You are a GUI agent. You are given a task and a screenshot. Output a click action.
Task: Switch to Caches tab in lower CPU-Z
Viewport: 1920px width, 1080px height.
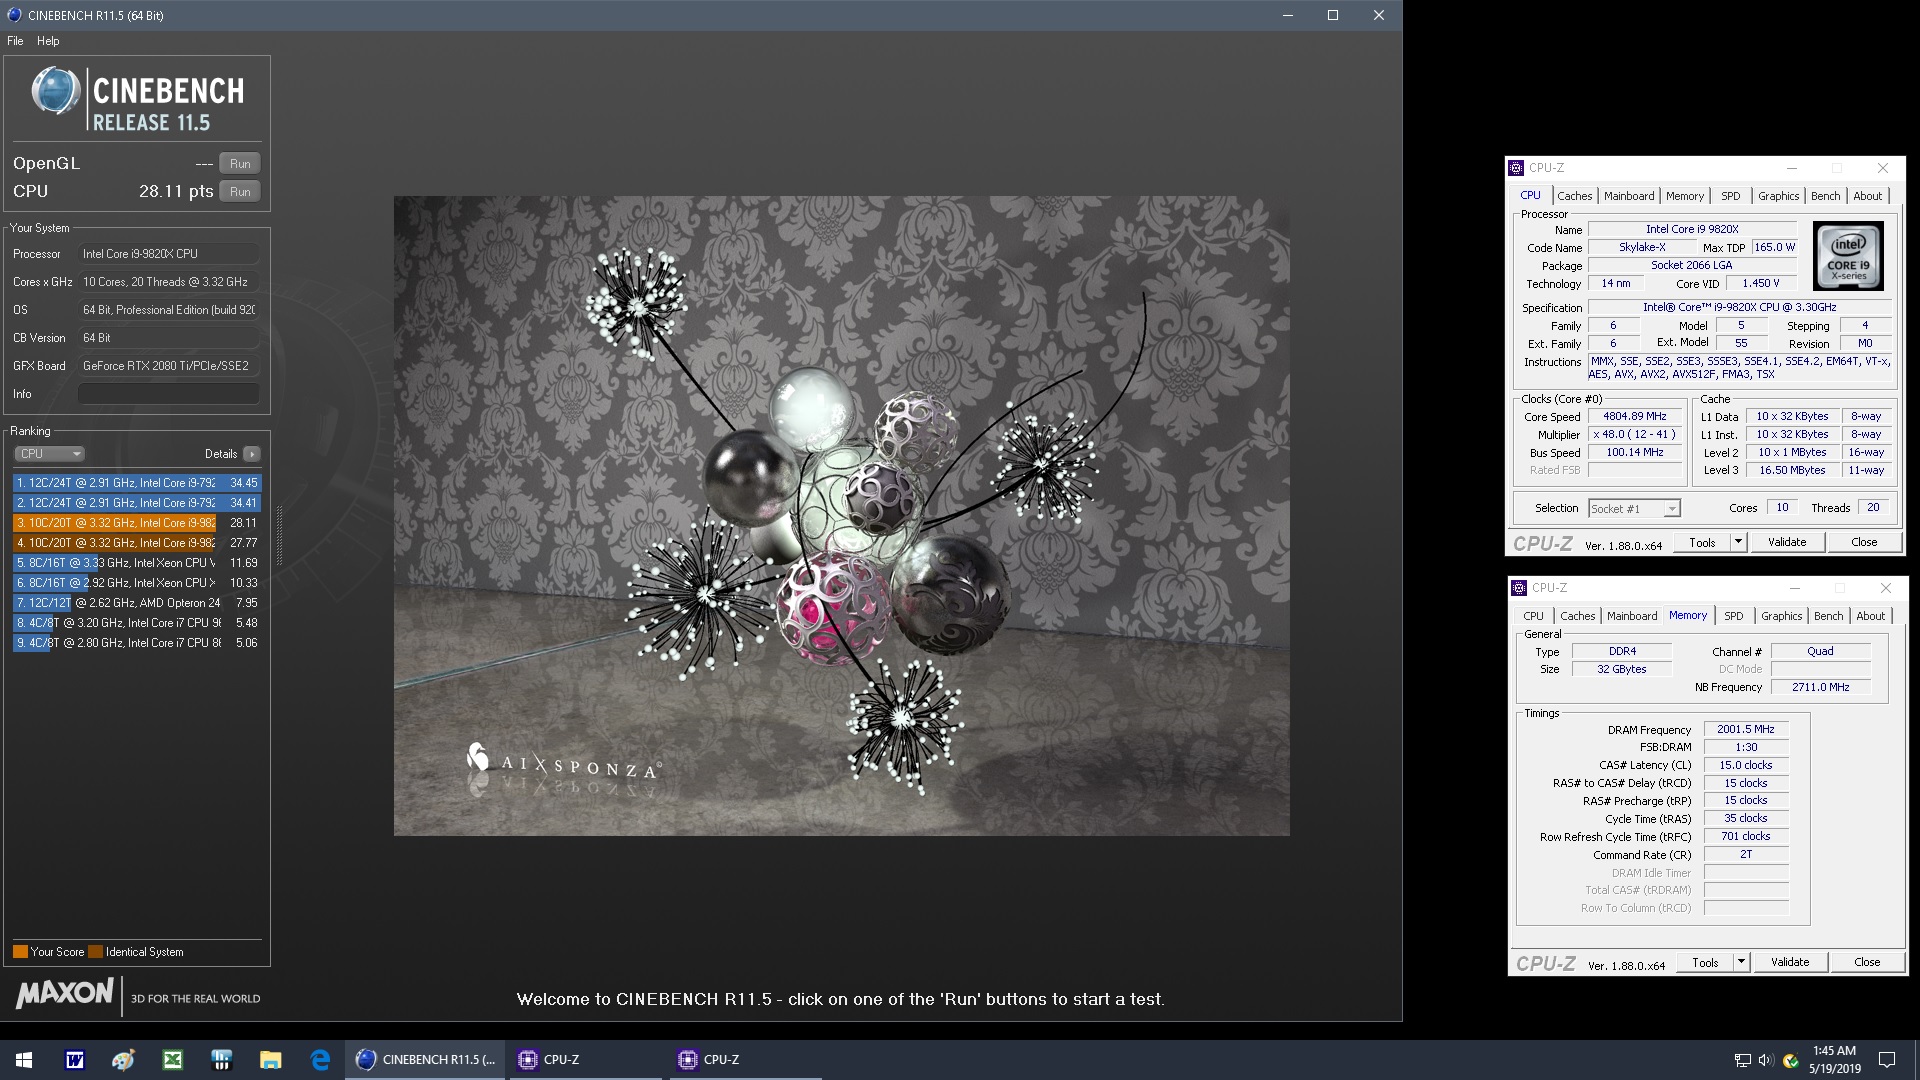coord(1577,616)
